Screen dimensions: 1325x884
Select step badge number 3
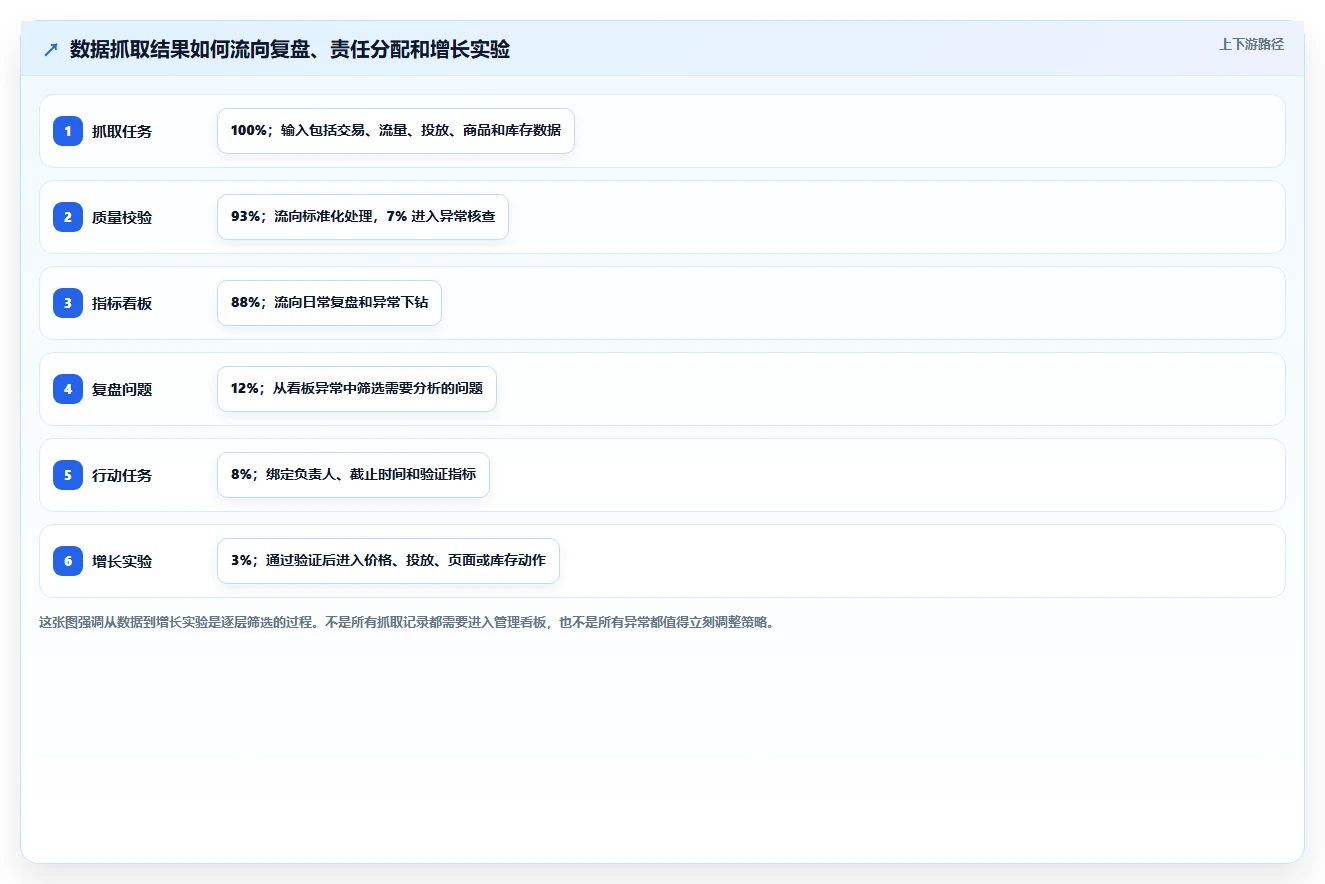pyautogui.click(x=68, y=303)
